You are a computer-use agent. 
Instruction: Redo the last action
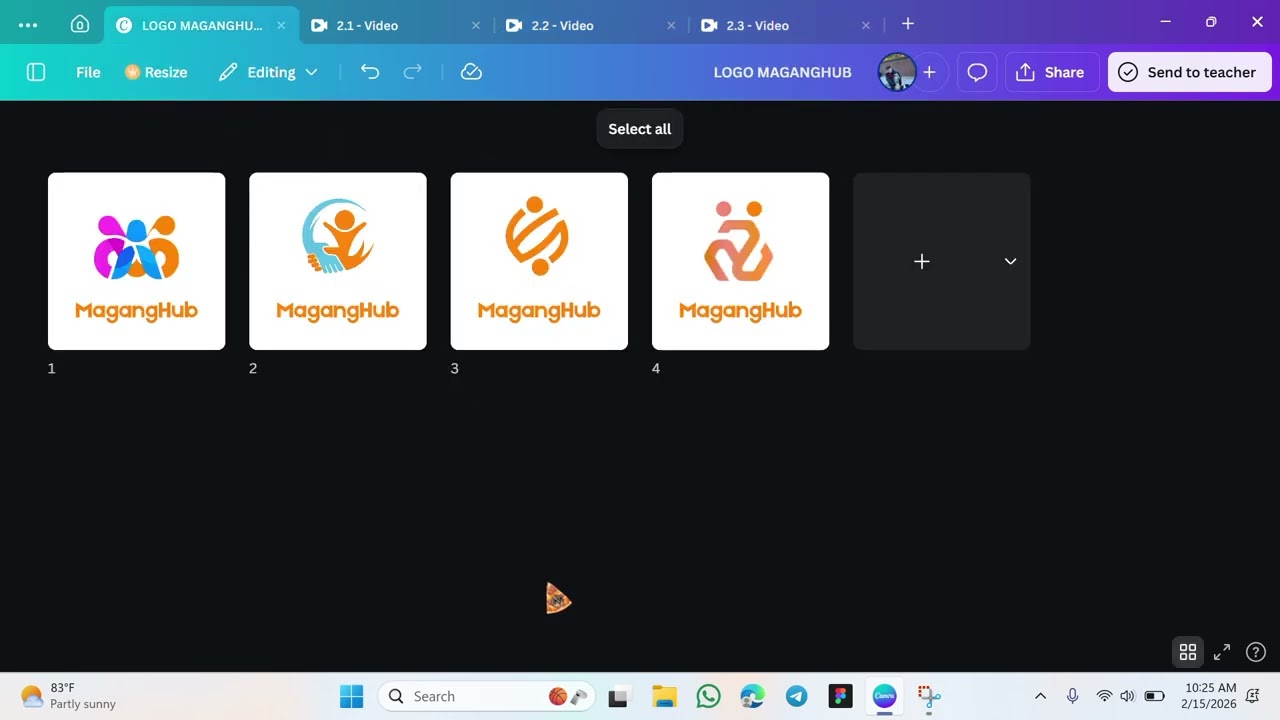pyautogui.click(x=412, y=72)
